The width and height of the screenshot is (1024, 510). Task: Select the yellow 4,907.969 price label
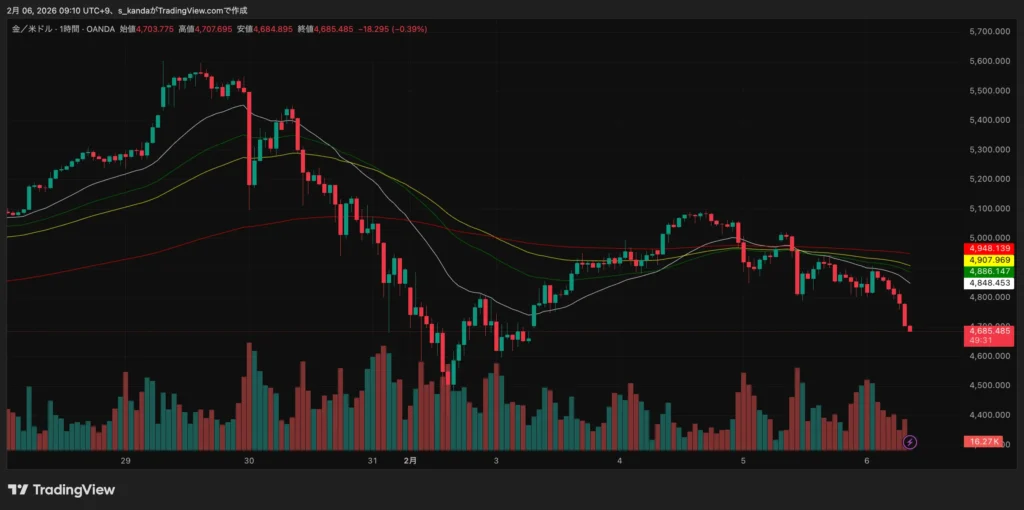(988, 260)
